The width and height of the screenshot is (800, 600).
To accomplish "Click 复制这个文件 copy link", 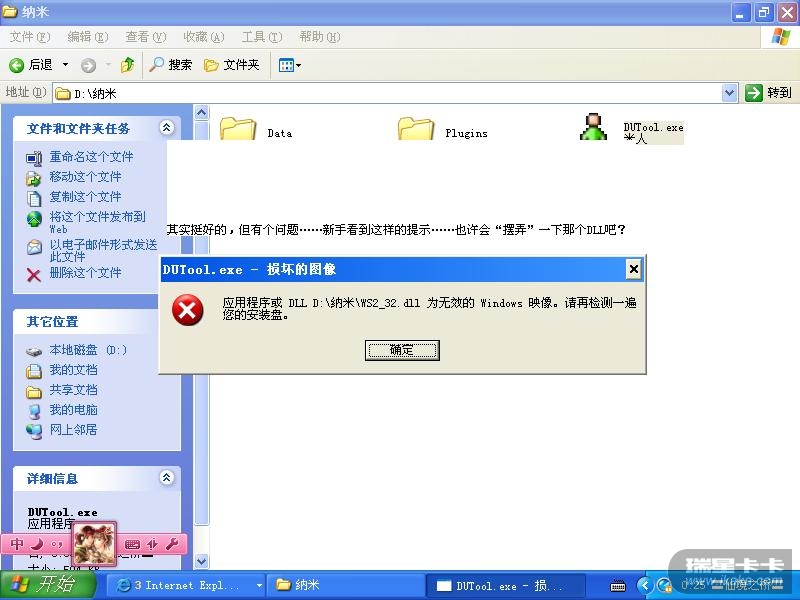I will (85, 196).
